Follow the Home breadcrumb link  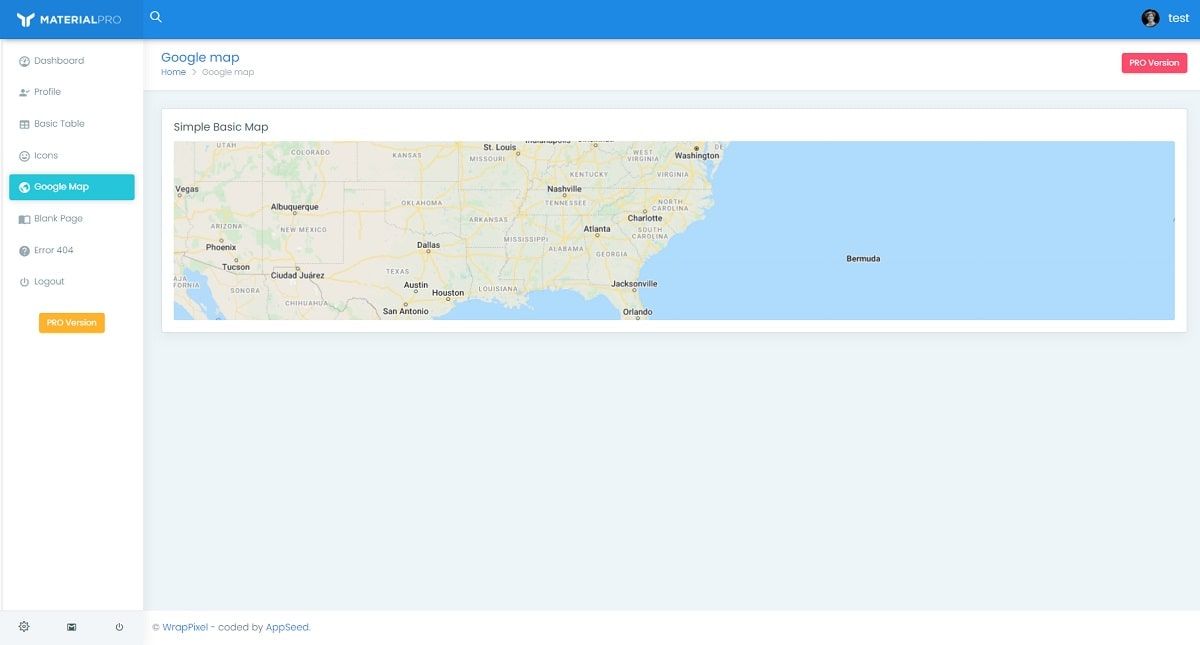pyautogui.click(x=173, y=72)
